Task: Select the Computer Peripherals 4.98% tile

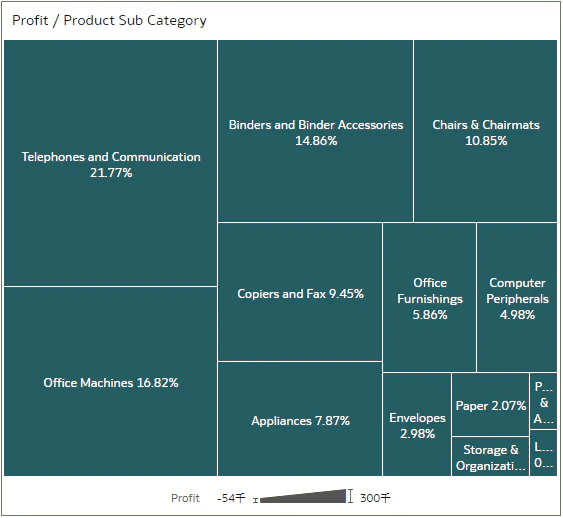Action: [517, 297]
